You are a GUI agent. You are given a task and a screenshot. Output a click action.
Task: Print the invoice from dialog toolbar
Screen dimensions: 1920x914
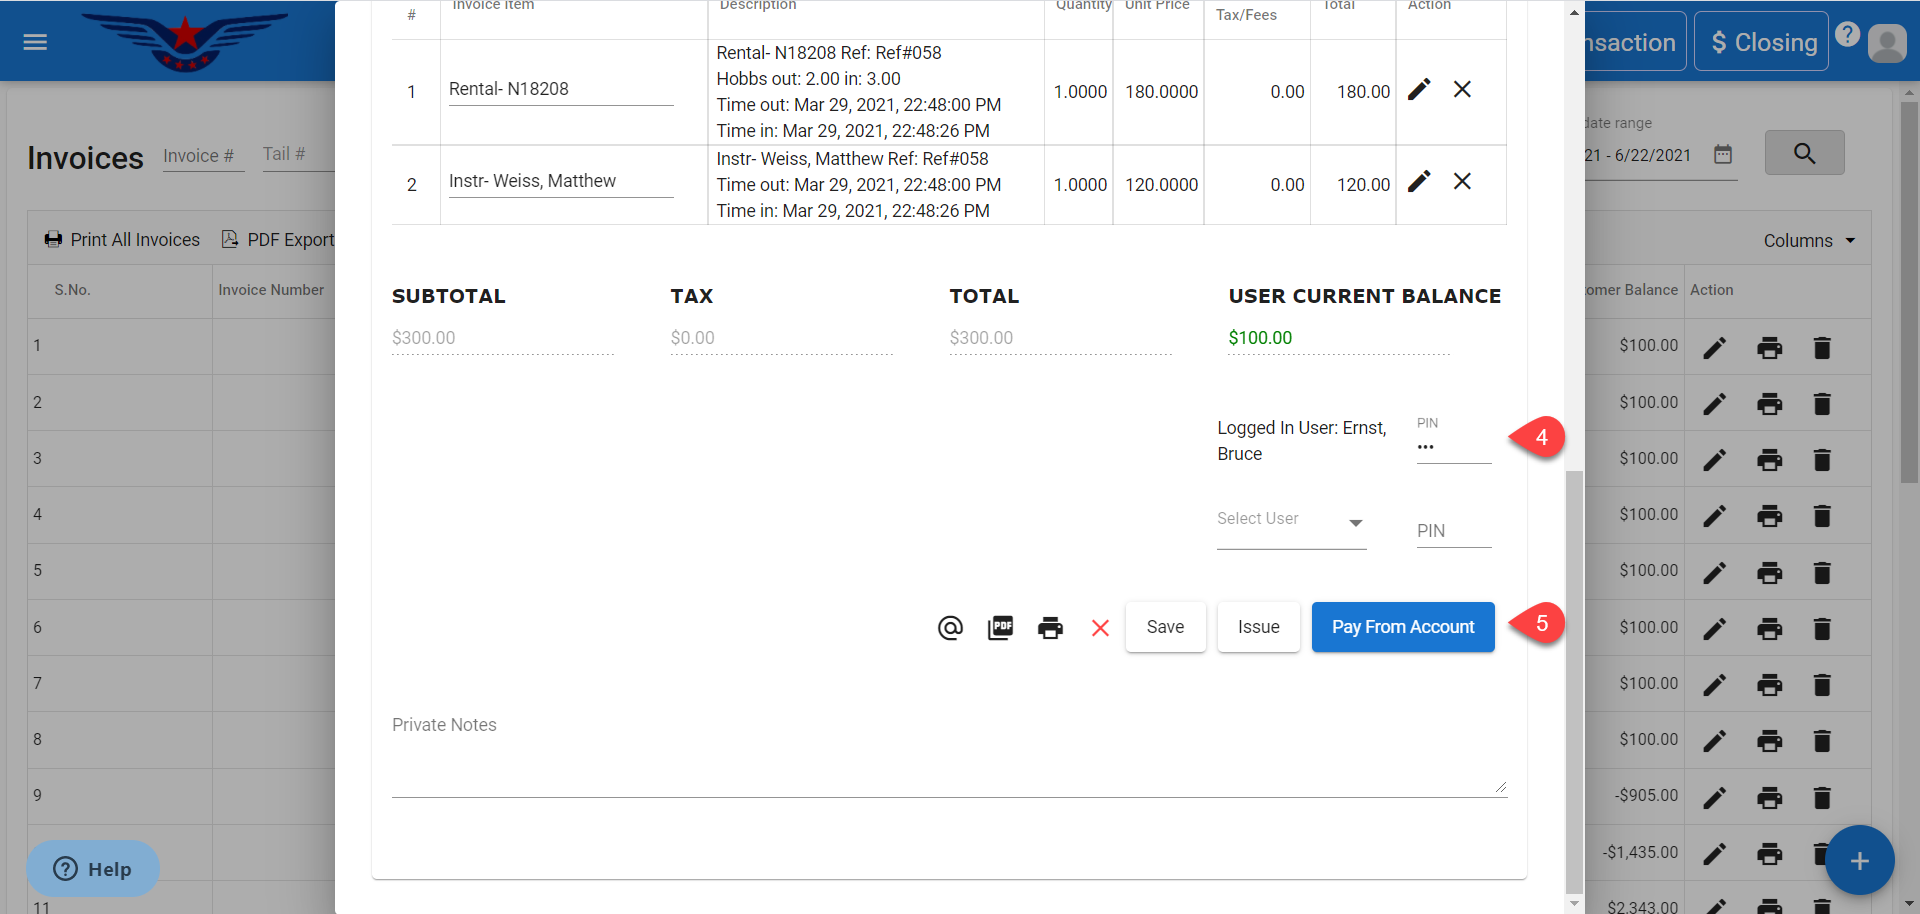click(1050, 628)
